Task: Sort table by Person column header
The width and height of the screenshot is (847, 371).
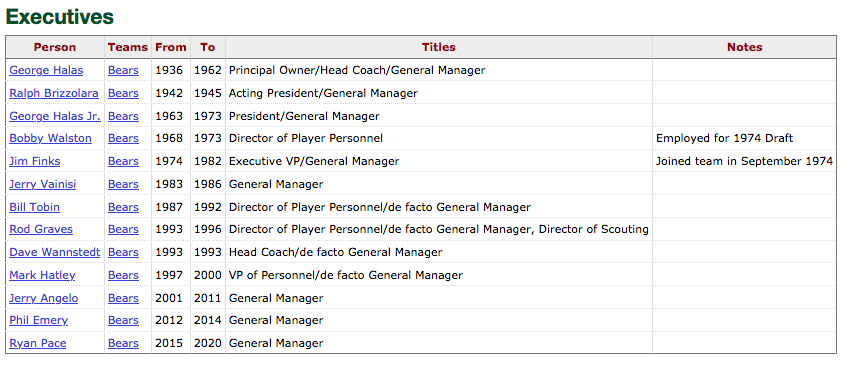Action: coord(55,47)
